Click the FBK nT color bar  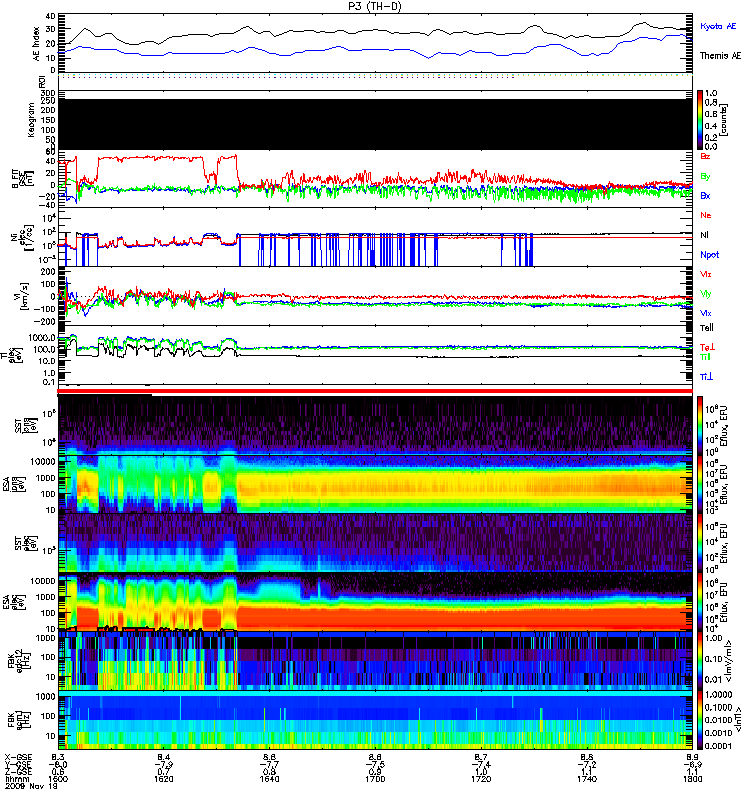(x=700, y=721)
